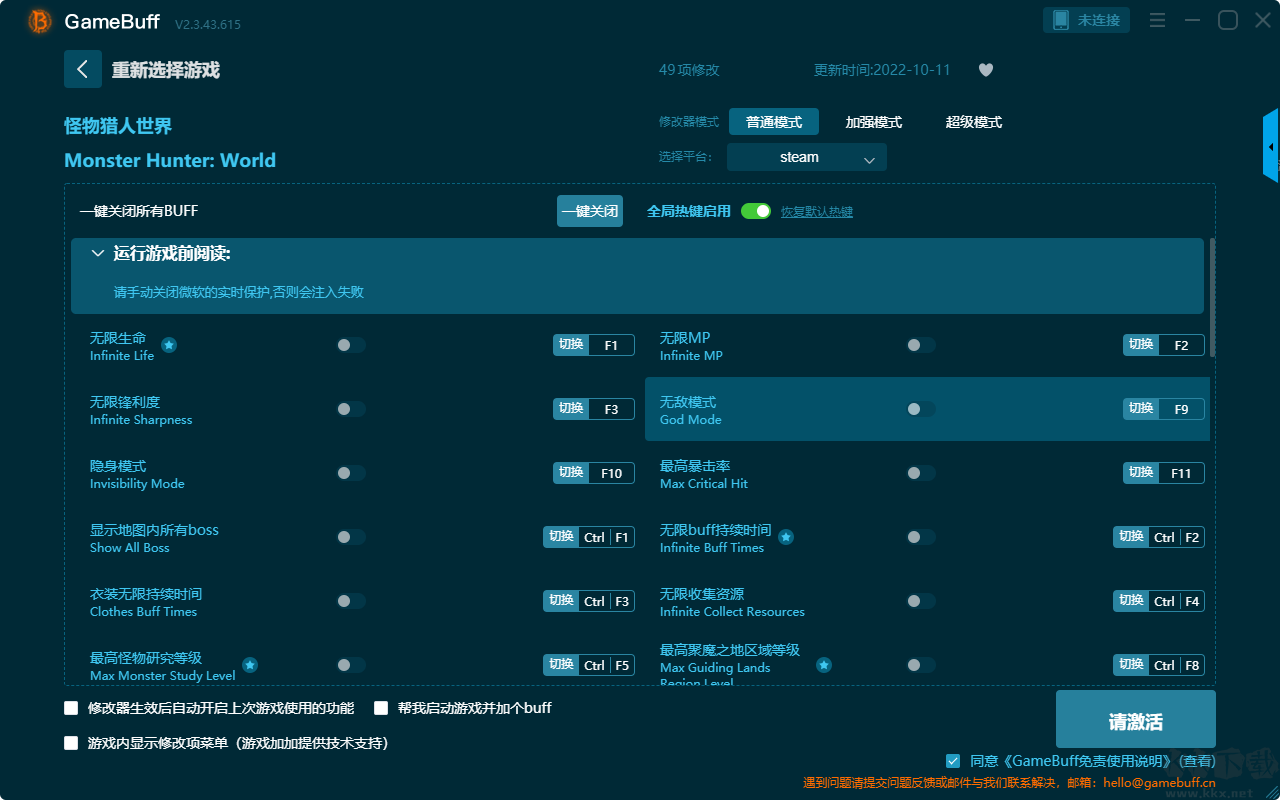Disable the 全局热键启用 global hotkey switch
This screenshot has height=800, width=1280.
point(756,211)
